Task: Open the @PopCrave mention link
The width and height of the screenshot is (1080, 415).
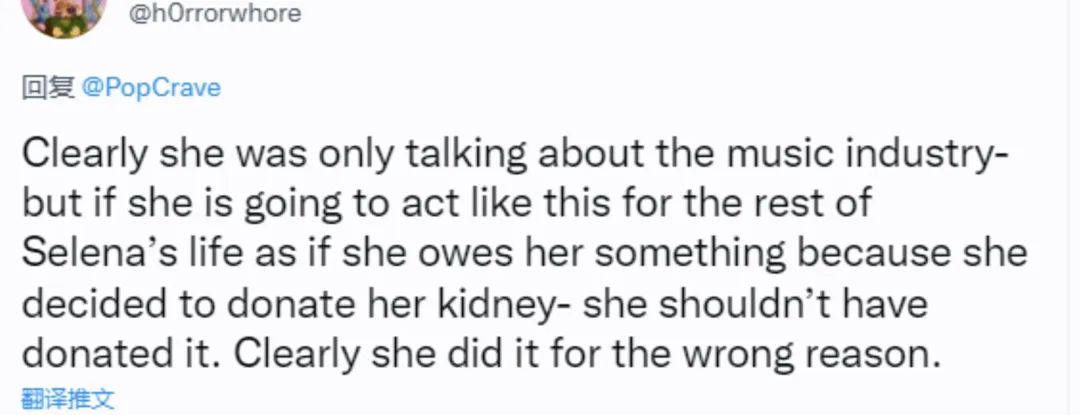Action: click(x=152, y=89)
